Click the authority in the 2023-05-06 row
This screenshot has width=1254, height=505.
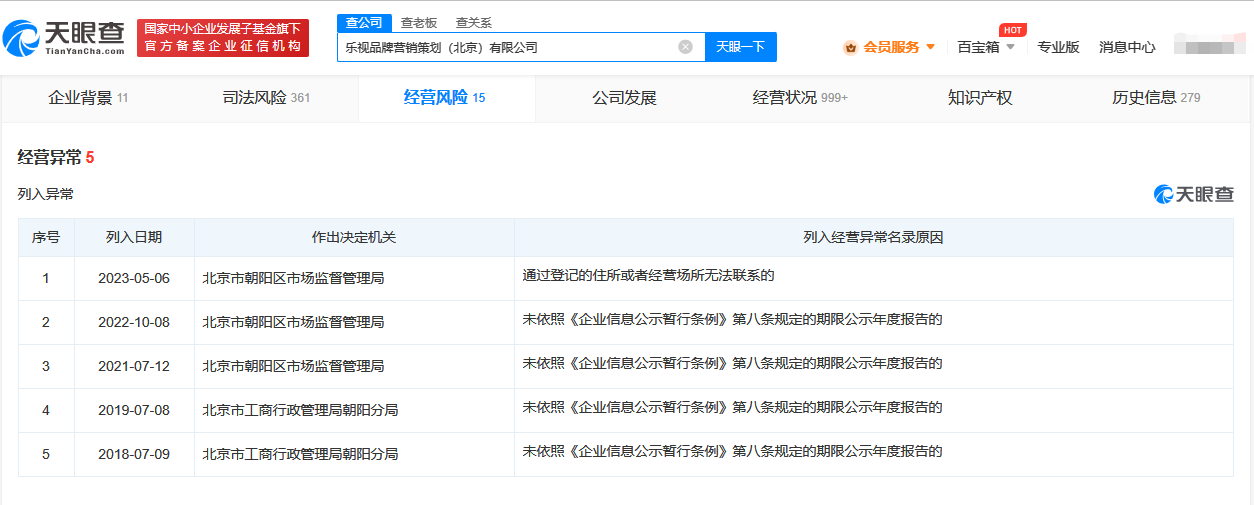tap(293, 279)
